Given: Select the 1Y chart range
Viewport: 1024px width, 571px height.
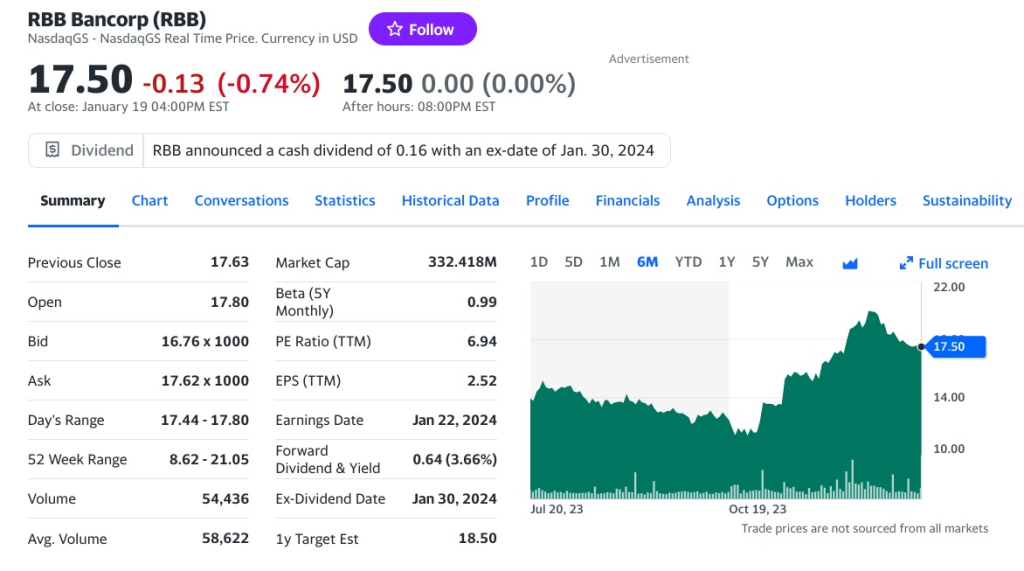Looking at the screenshot, I should tap(727, 262).
